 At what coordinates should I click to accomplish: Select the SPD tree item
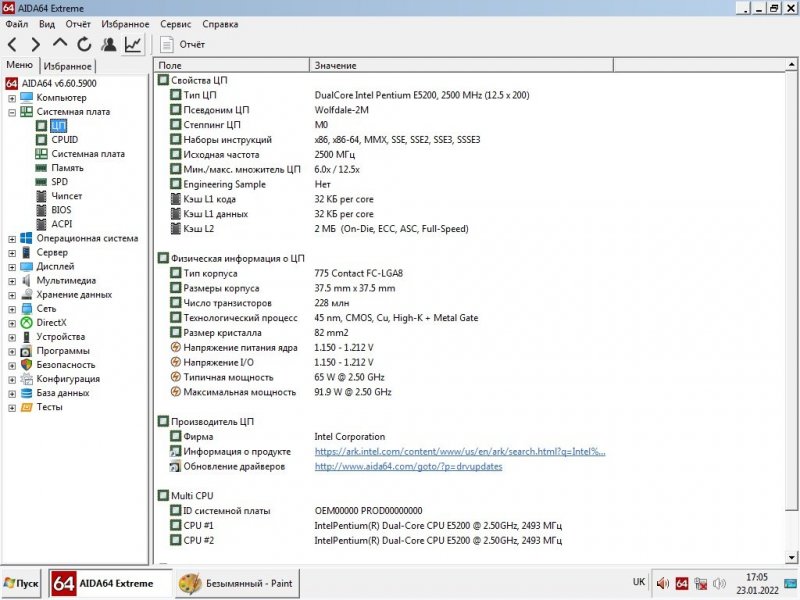coord(59,182)
